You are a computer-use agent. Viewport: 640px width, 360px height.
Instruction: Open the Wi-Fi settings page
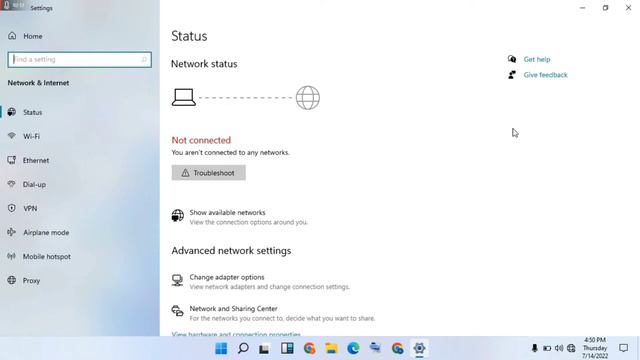(x=31, y=136)
